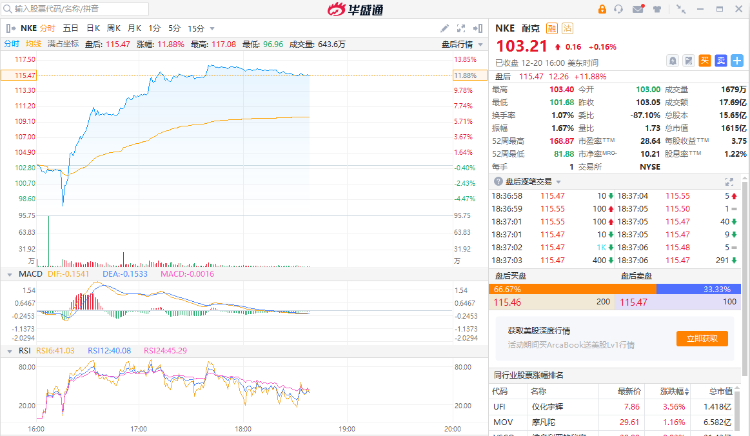Toggle the 均线 average line indicator

tap(33, 44)
